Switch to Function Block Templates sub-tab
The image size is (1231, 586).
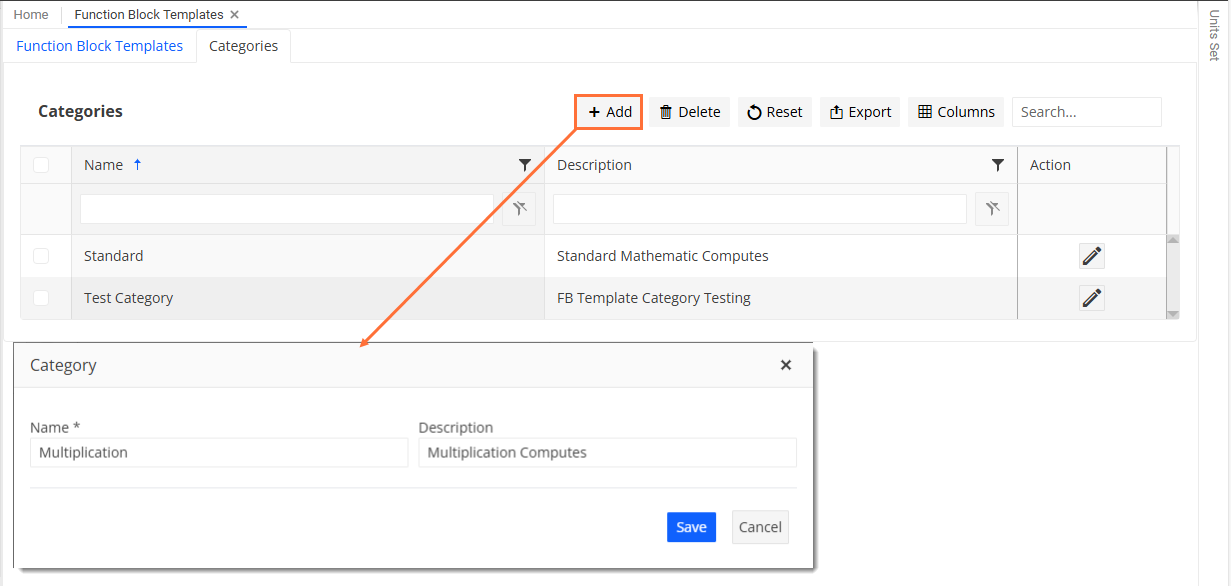100,46
